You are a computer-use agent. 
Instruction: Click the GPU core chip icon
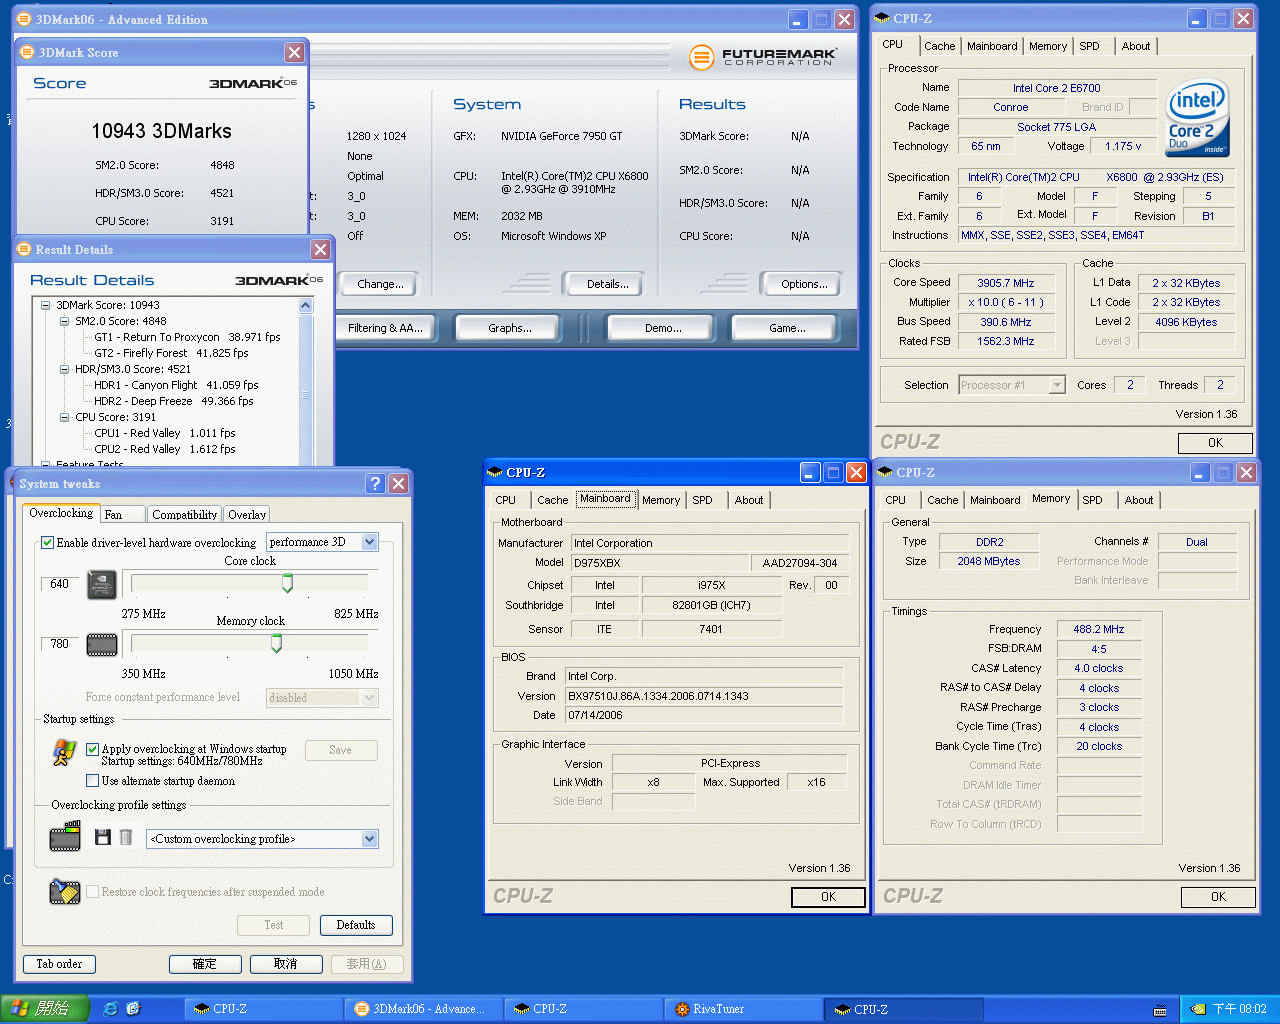click(102, 584)
